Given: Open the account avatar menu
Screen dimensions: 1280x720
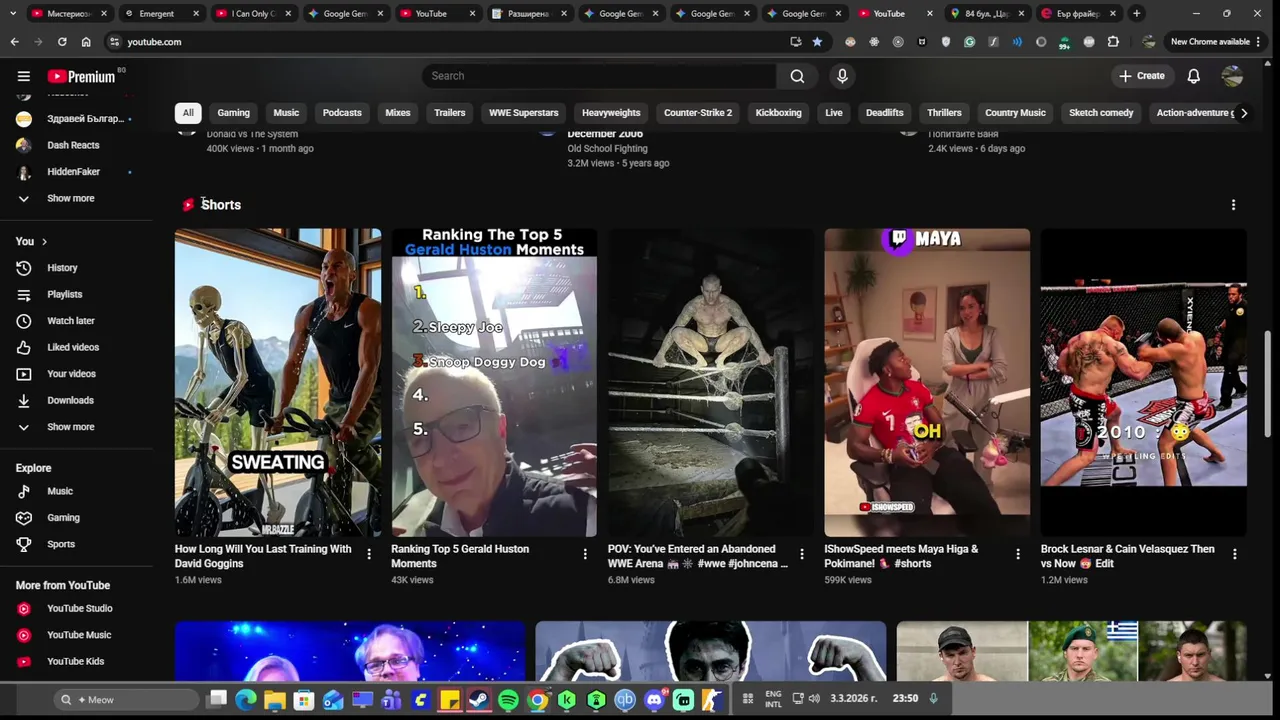Looking at the screenshot, I should pos(1232,76).
